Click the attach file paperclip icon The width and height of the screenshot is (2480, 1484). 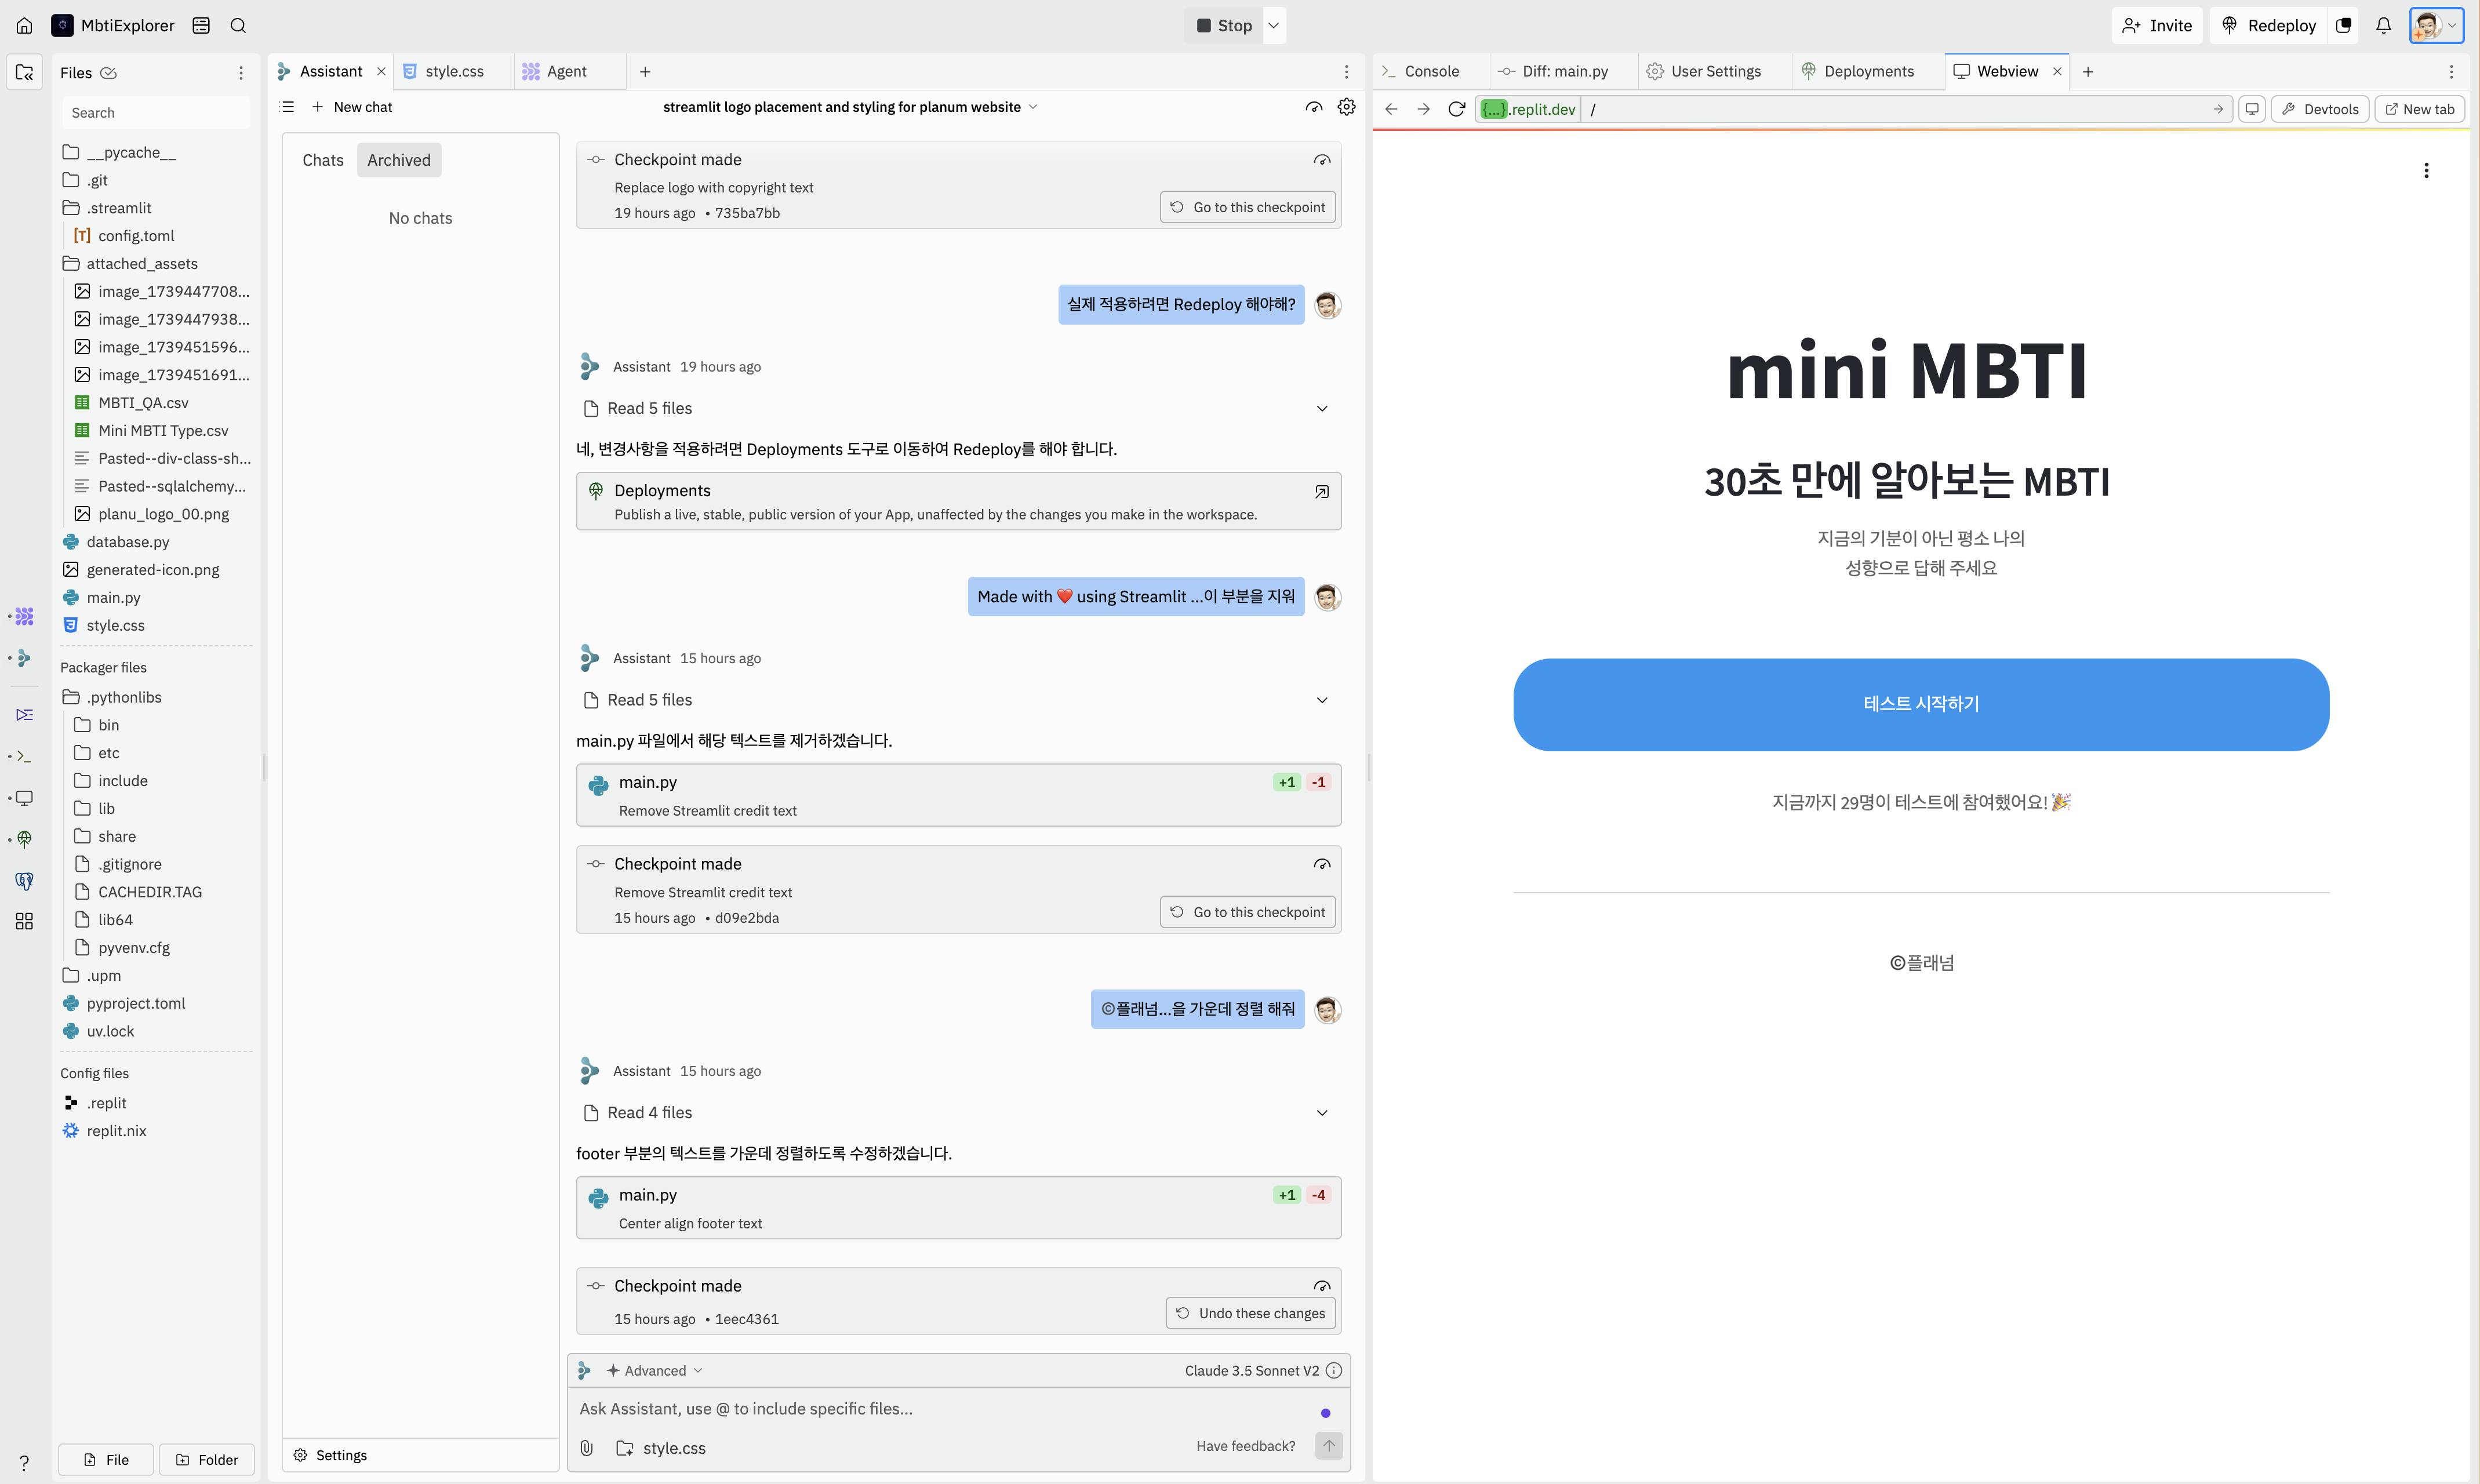[x=587, y=1447]
